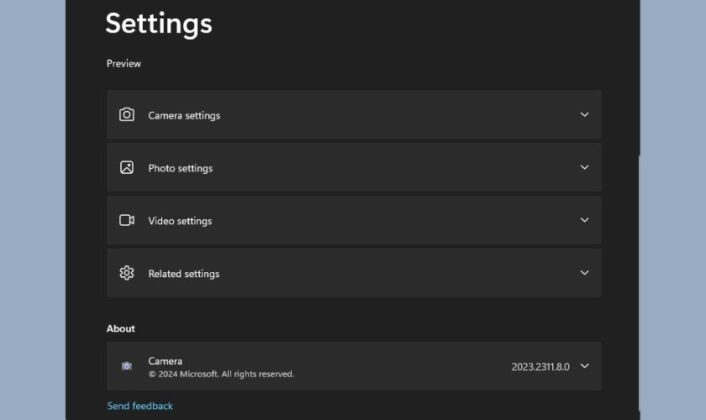Select the Photo settings label text
This screenshot has height=420, width=706.
(180, 168)
